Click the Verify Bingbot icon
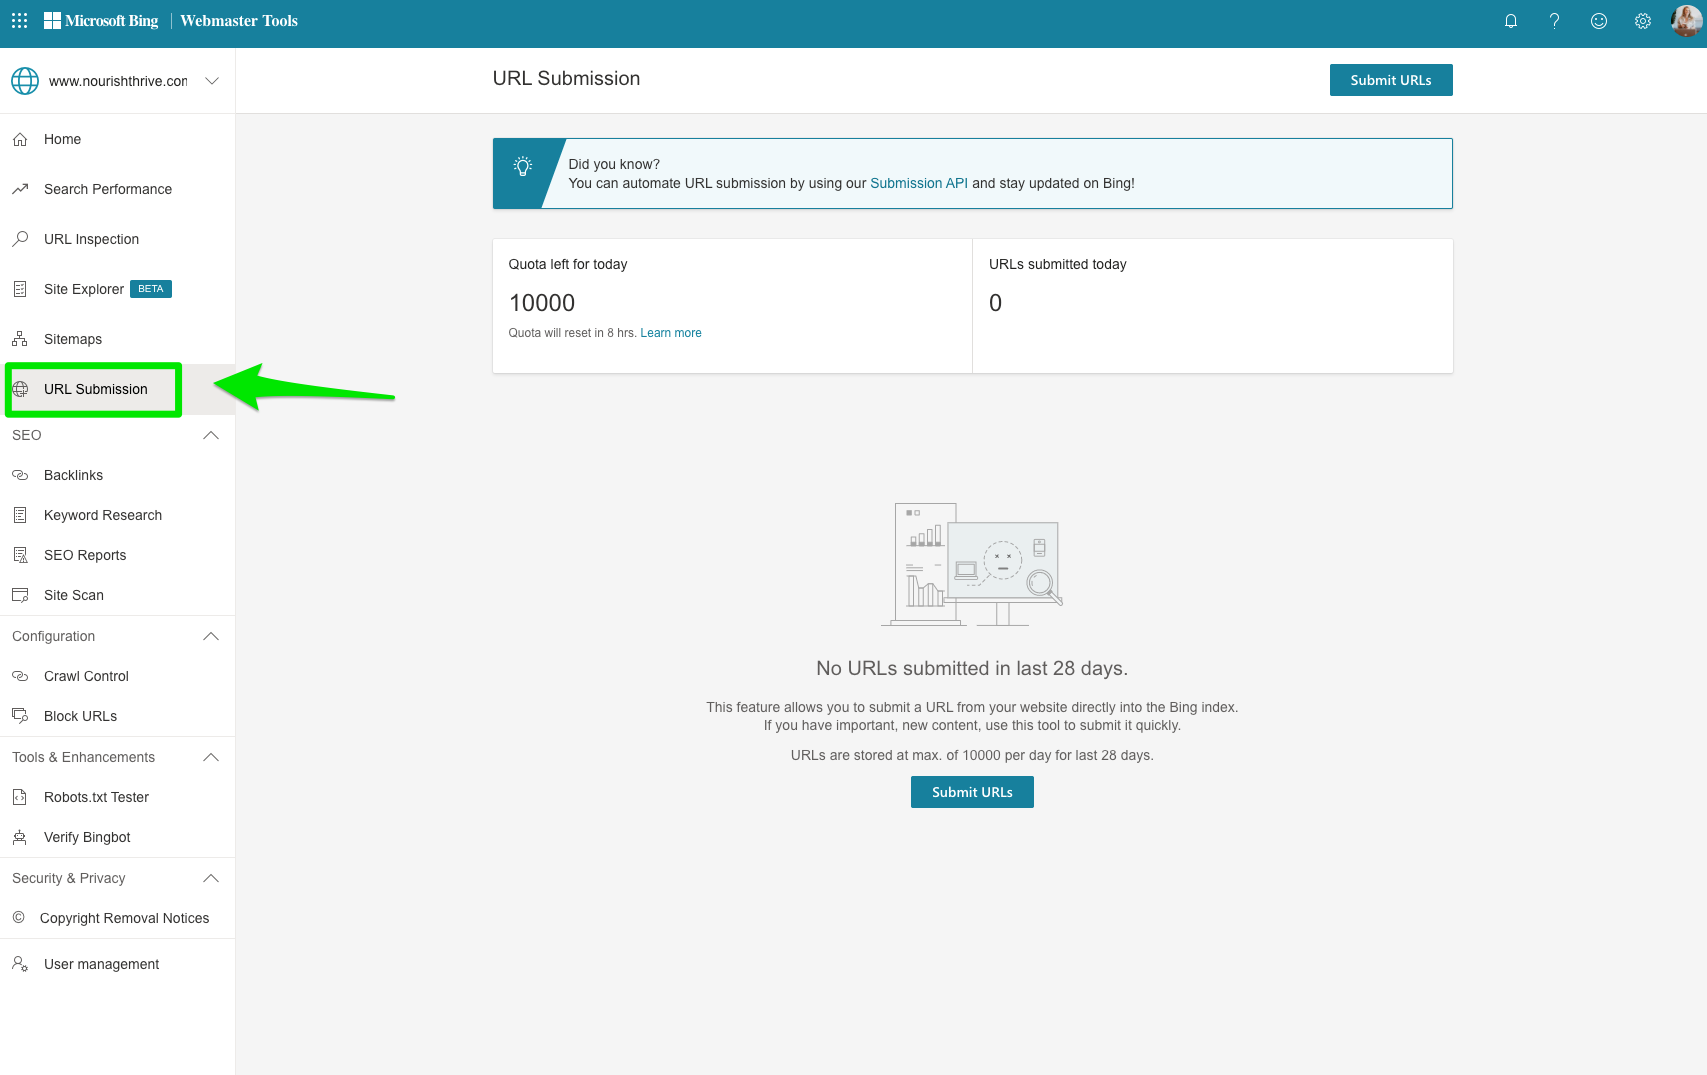 [21, 837]
